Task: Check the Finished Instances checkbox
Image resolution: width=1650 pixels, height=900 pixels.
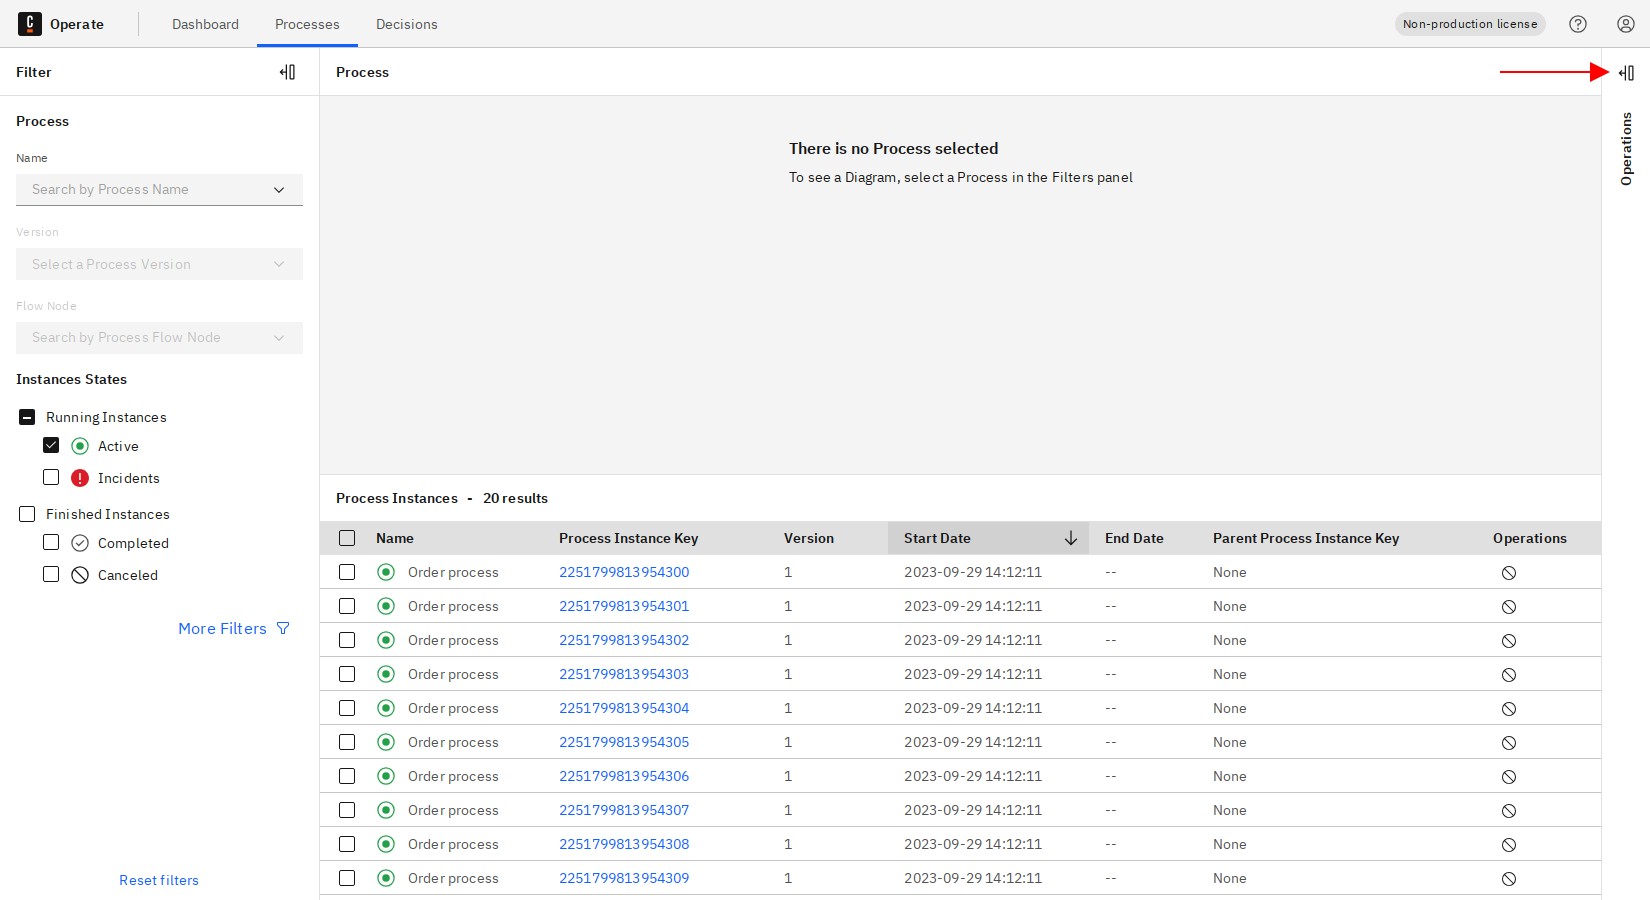Action: click(x=27, y=514)
